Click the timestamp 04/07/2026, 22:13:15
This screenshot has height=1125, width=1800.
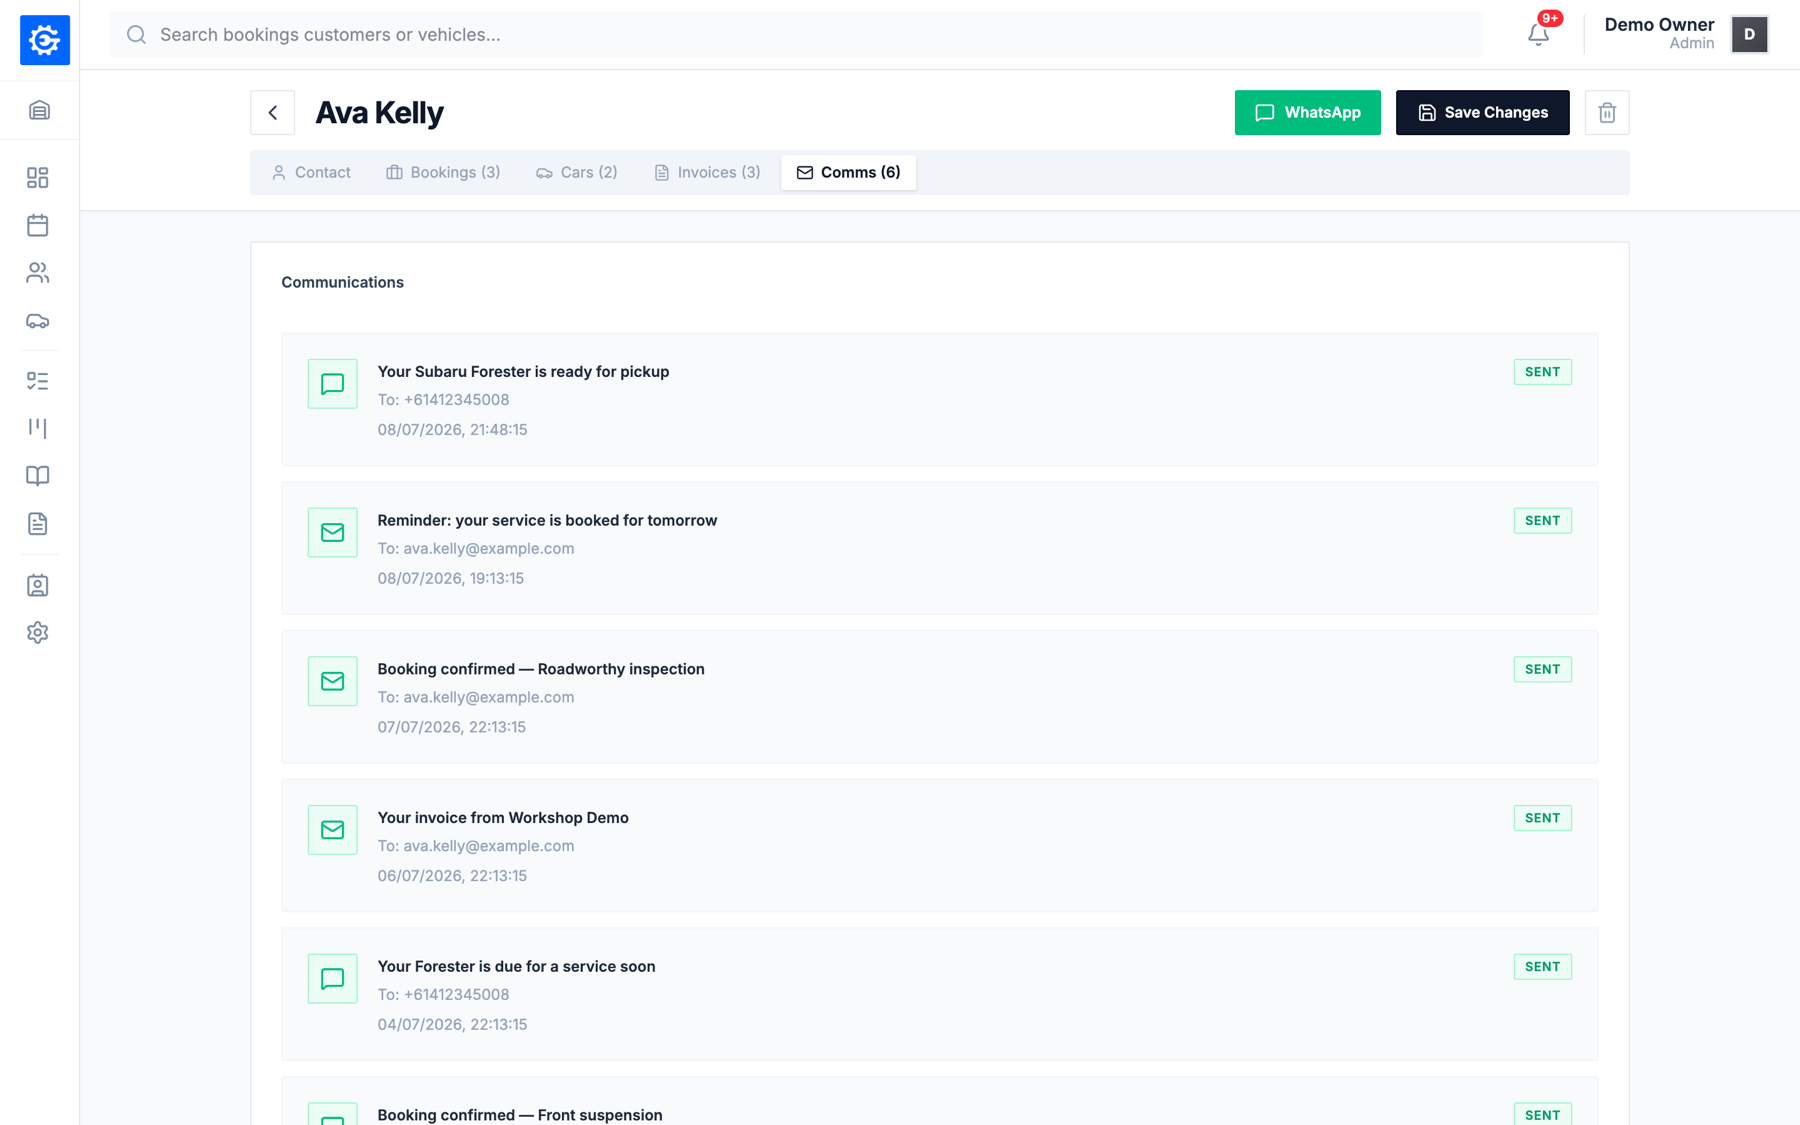tap(452, 1025)
